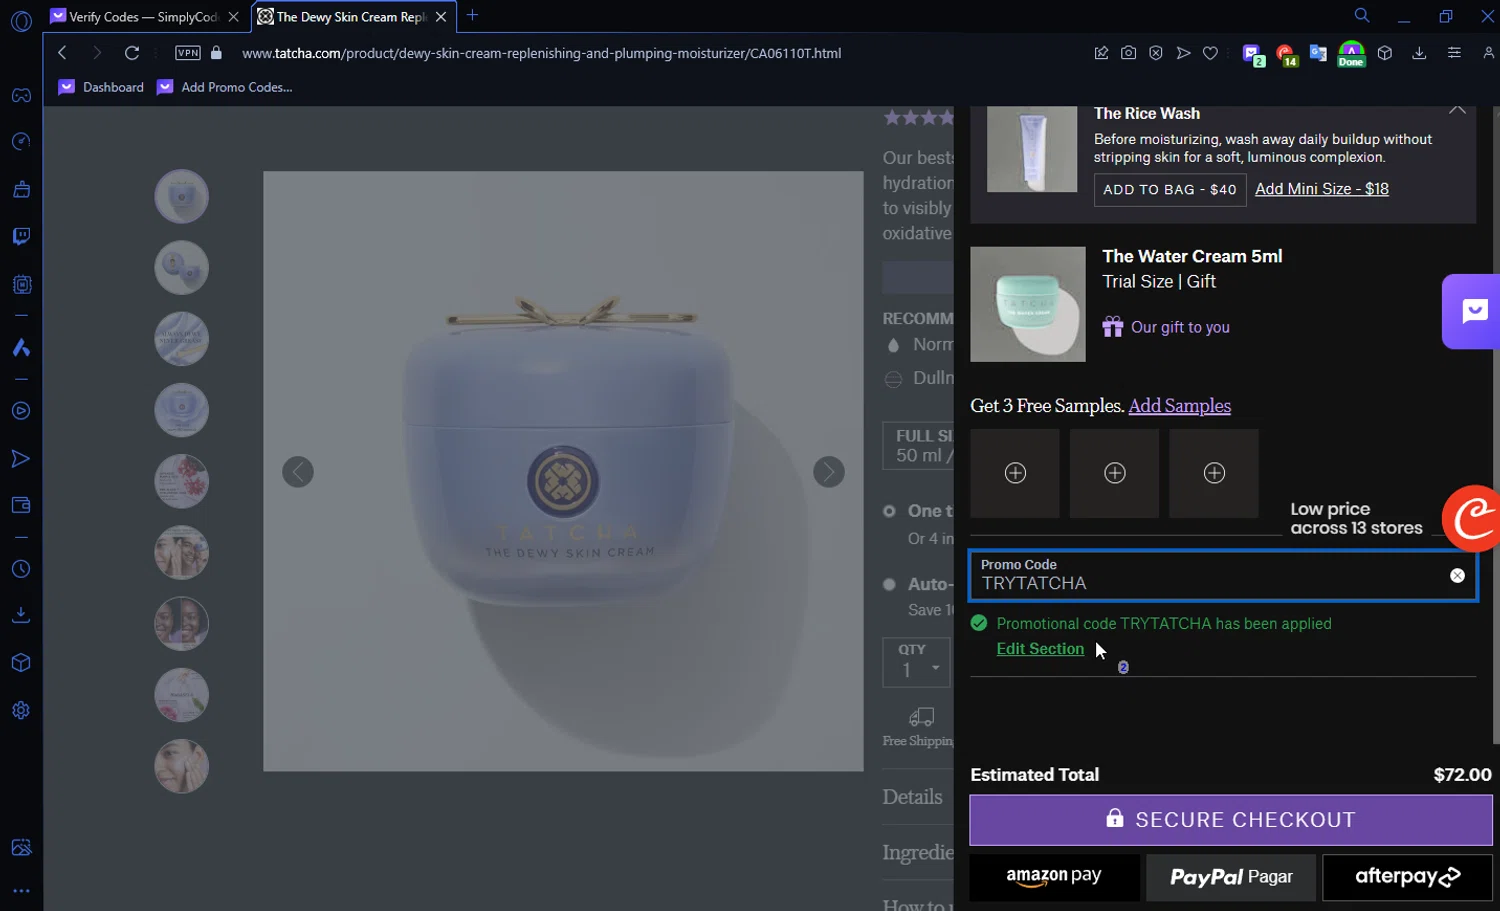The width and height of the screenshot is (1500, 911).
Task: Reload the Tatcha page
Action: click(132, 53)
